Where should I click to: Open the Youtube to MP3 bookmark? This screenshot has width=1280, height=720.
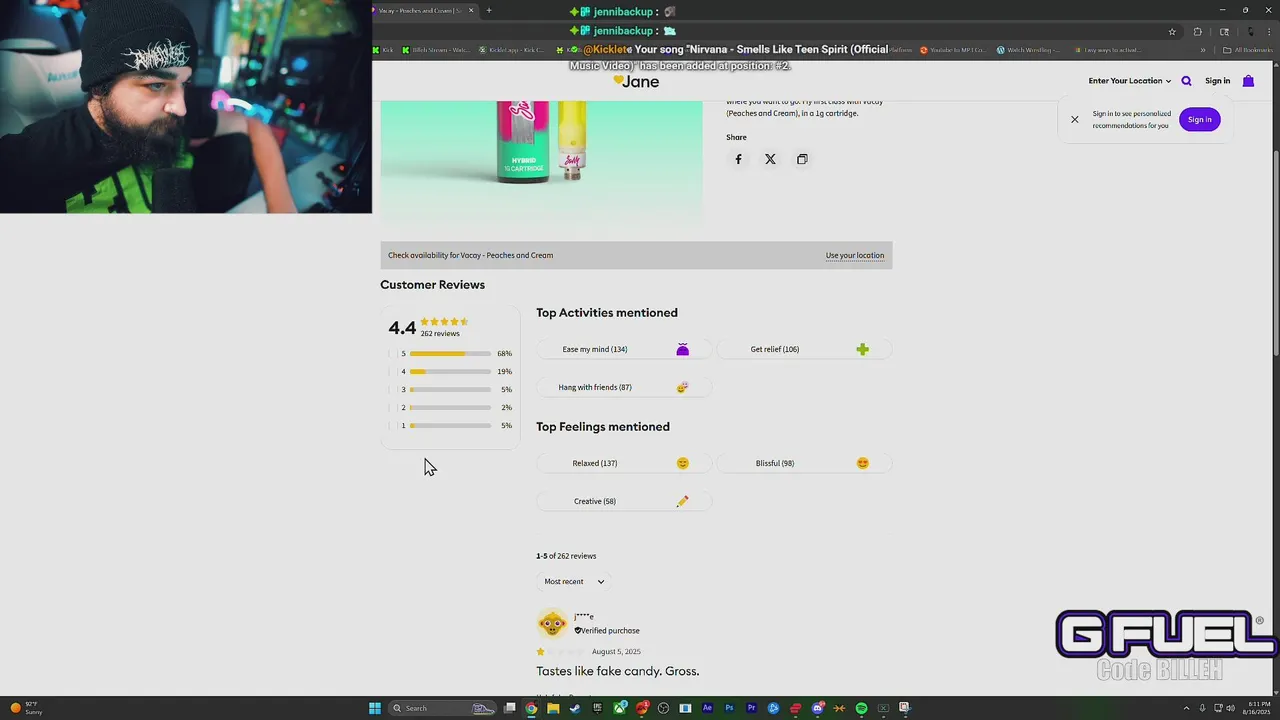coord(952,50)
